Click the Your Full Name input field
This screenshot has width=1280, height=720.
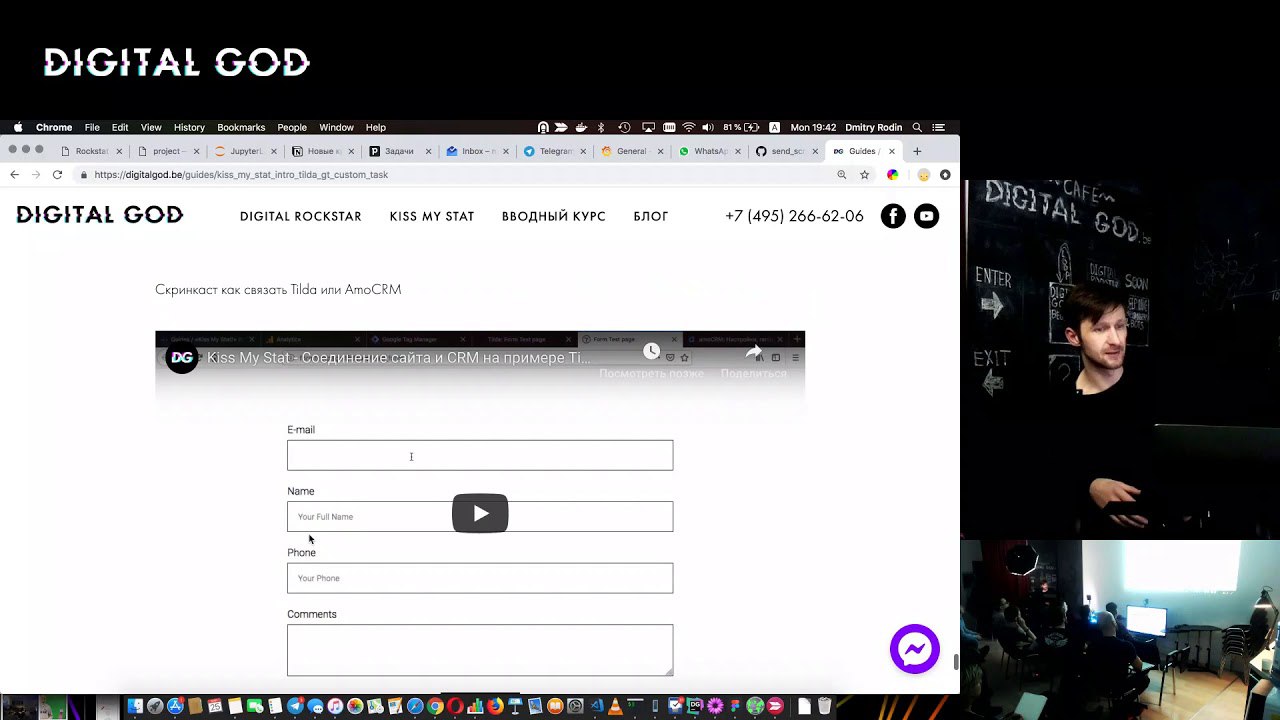[x=480, y=516]
